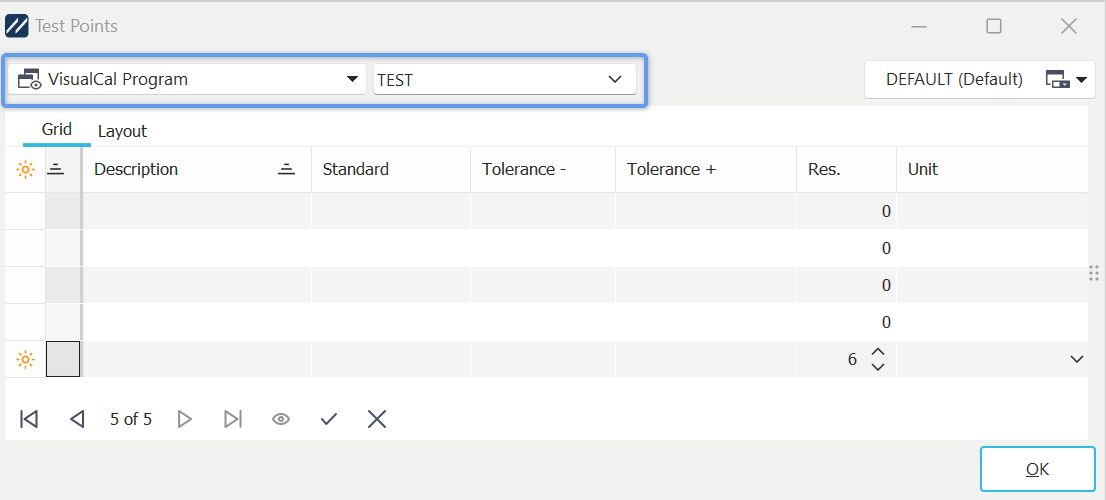Screen dimensions: 1106x500
Task: Increase the Res. value 6 with the up arrow
Action: click(877, 352)
